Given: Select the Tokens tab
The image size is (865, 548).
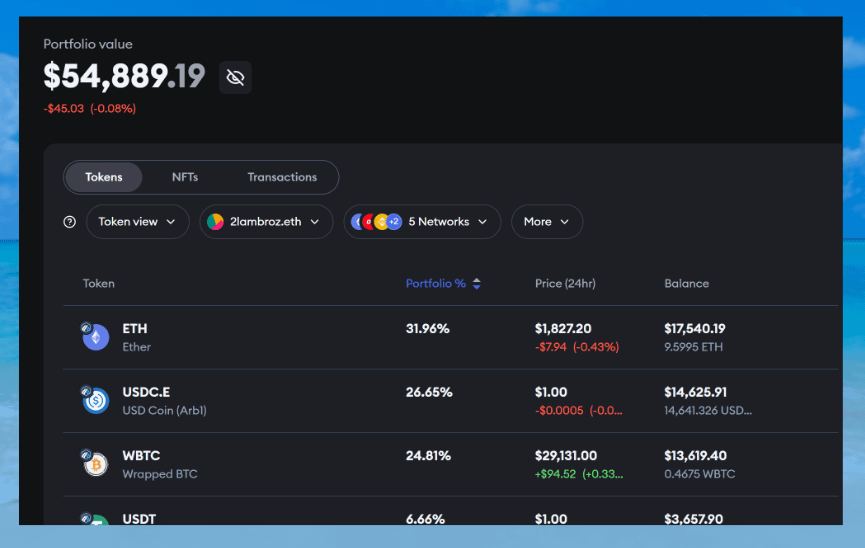Looking at the screenshot, I should tap(104, 177).
